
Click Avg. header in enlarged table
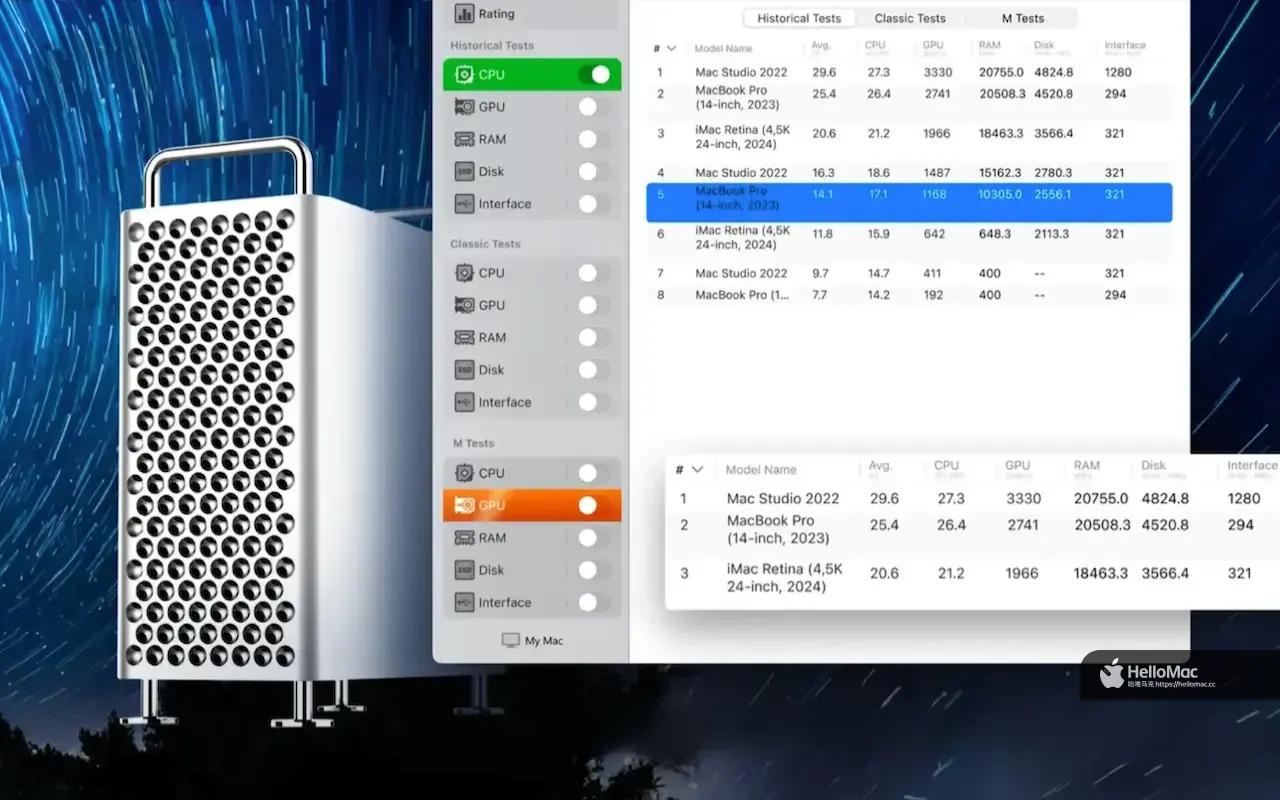[x=880, y=466]
